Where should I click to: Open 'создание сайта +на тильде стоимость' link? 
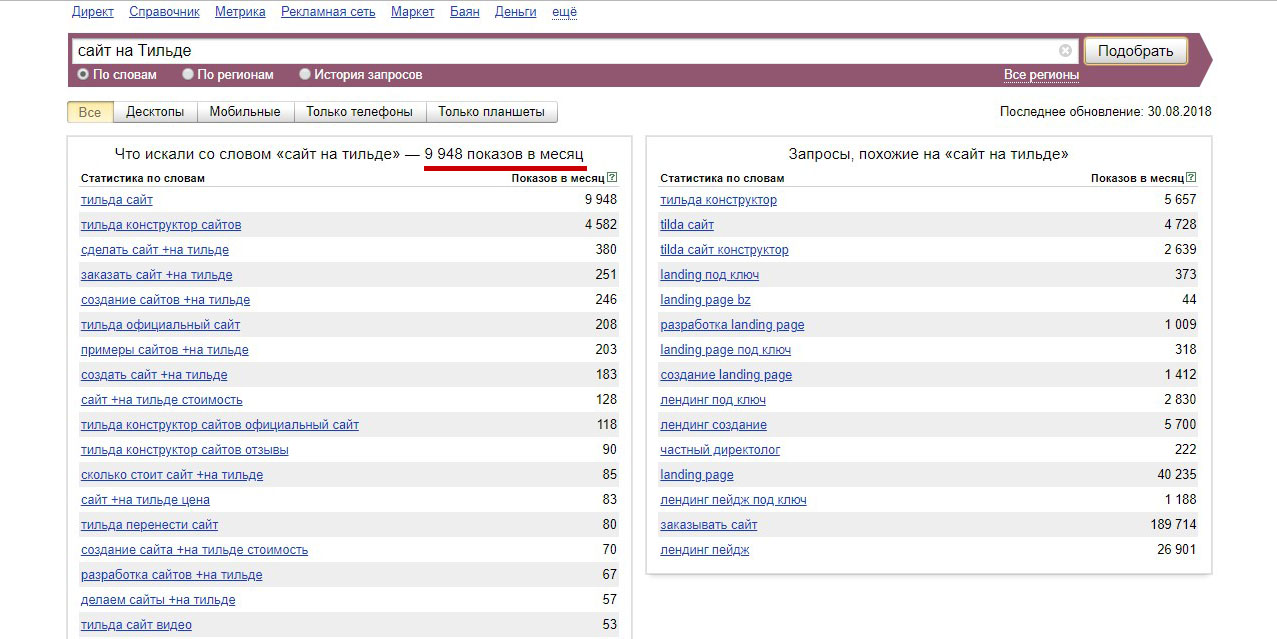point(194,550)
